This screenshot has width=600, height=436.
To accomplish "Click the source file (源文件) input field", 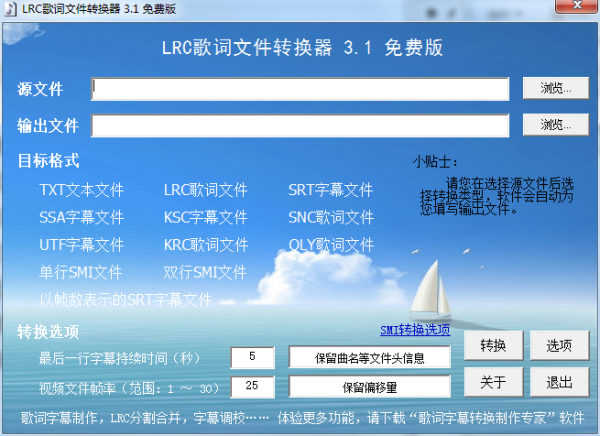I will [x=300, y=89].
